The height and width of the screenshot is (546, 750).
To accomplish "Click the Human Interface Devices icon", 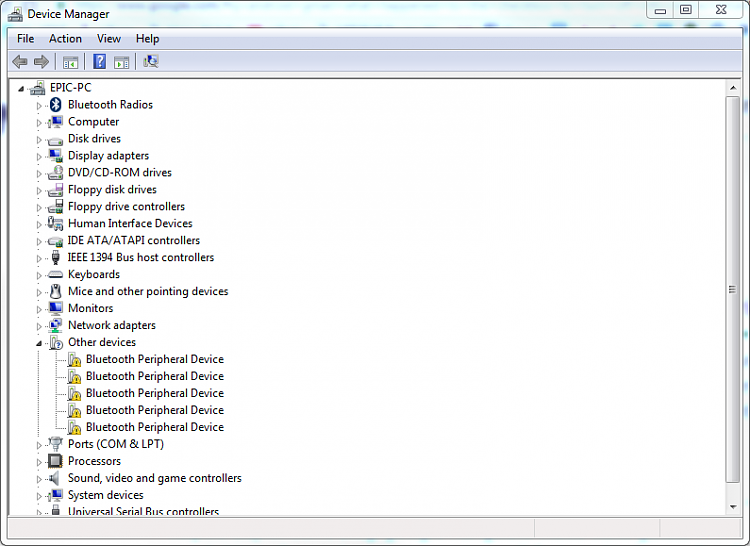I will point(55,223).
